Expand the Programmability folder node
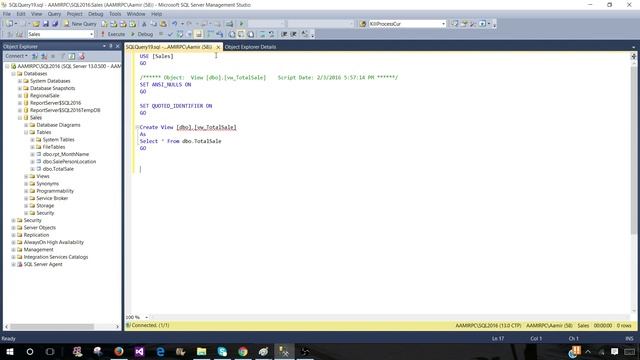The width and height of the screenshot is (640, 360). coord(26,191)
